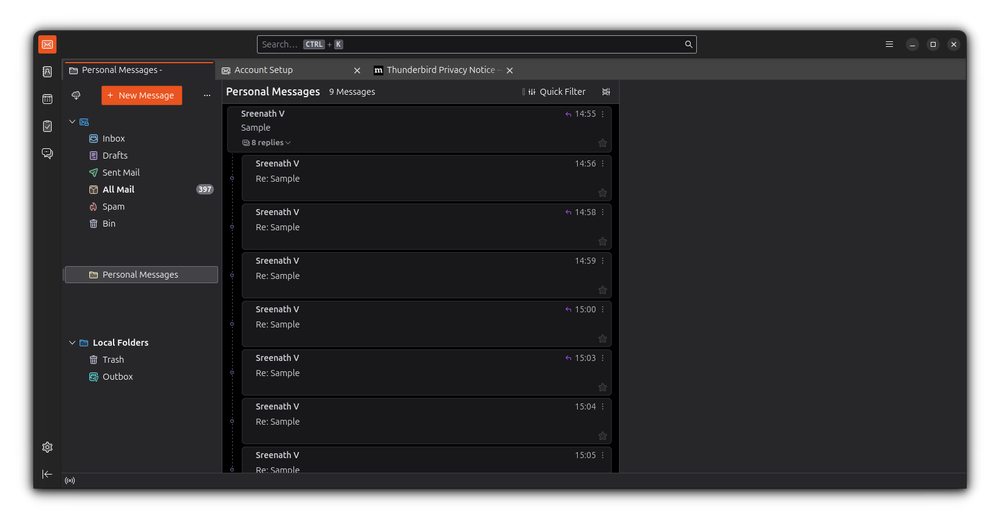Click the New Message button
The width and height of the screenshot is (1000, 525).
[x=141, y=95]
